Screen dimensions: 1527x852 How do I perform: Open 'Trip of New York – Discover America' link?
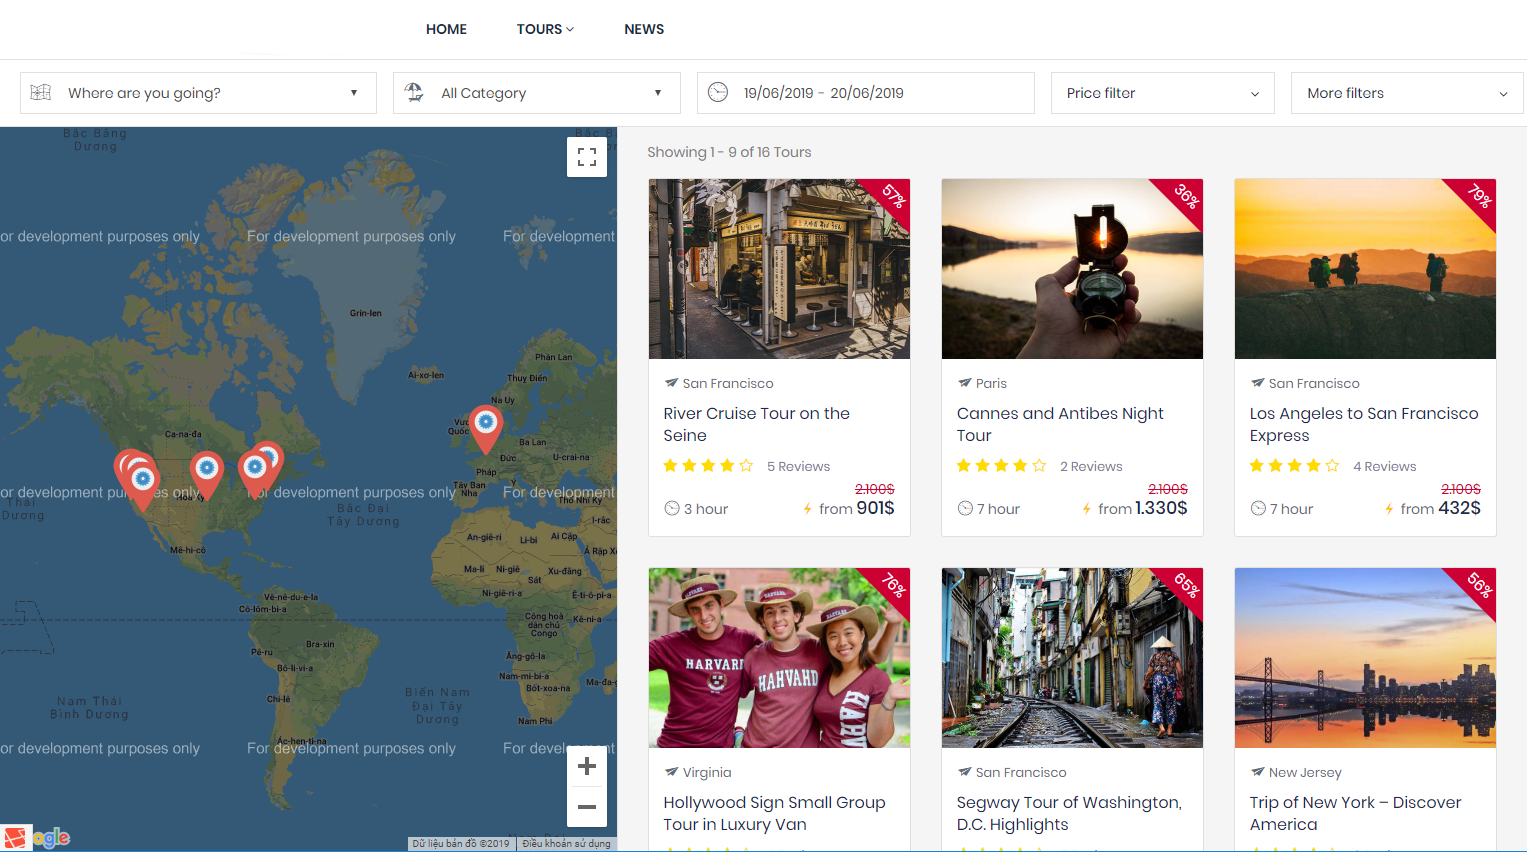point(1355,813)
